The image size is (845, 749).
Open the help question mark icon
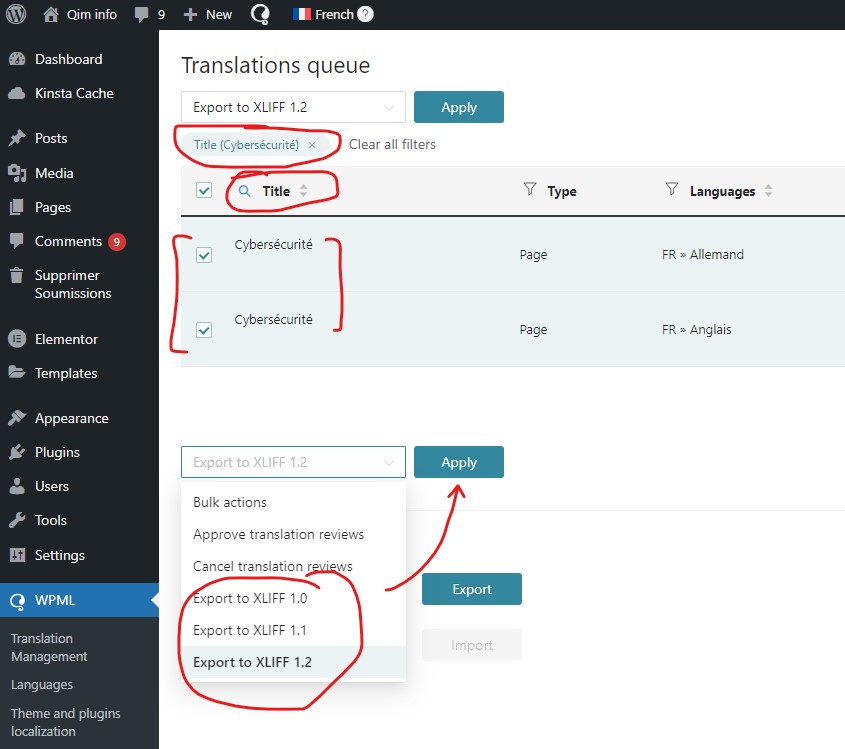365,14
